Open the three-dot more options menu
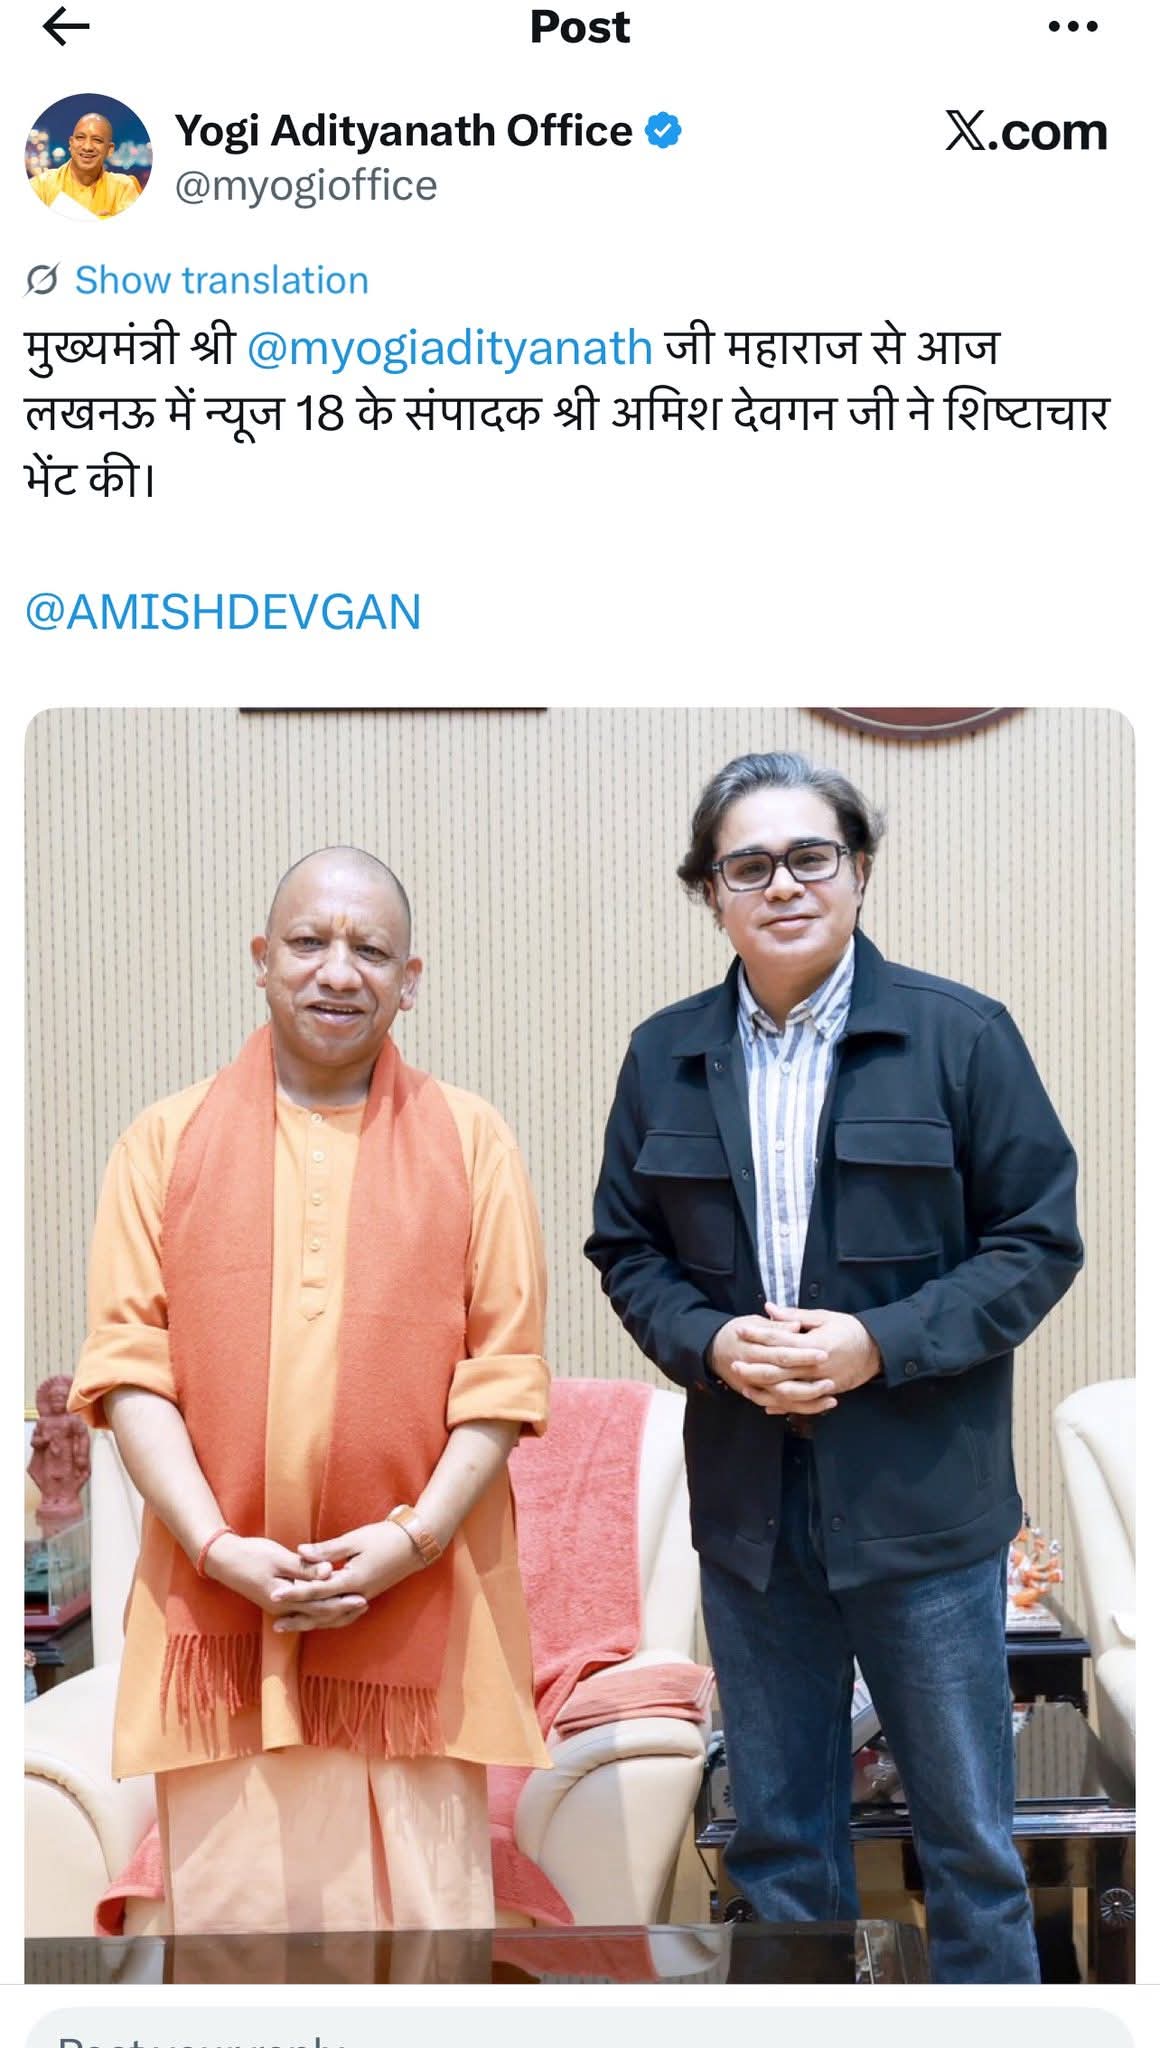The image size is (1160, 2048). [1073, 27]
